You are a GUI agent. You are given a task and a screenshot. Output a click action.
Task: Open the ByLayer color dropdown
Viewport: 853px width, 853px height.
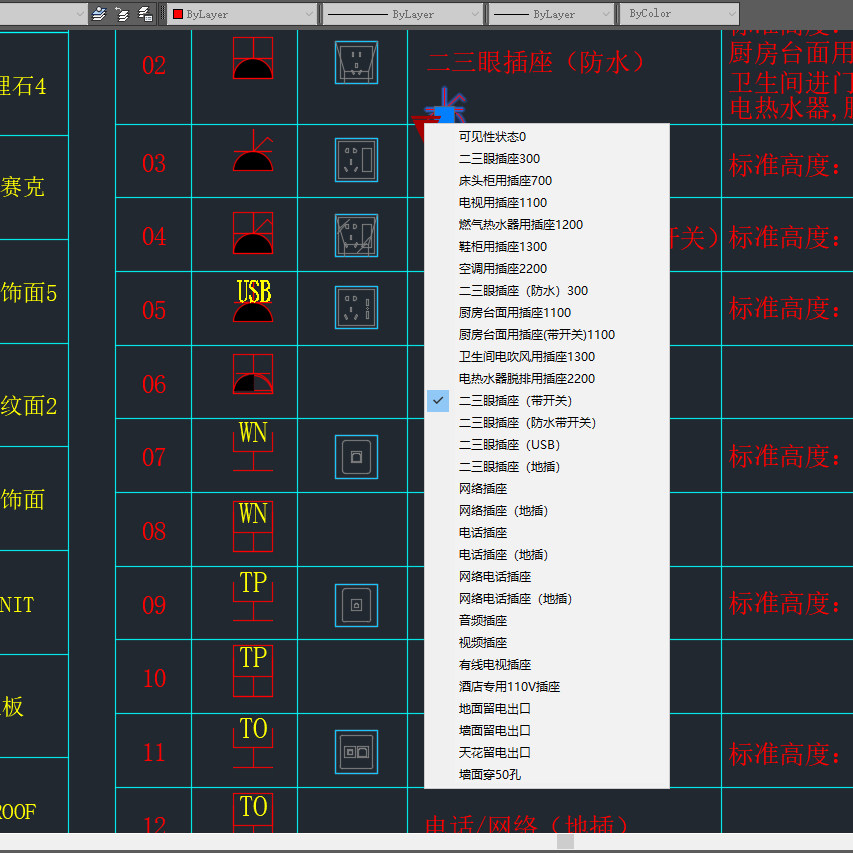click(243, 14)
